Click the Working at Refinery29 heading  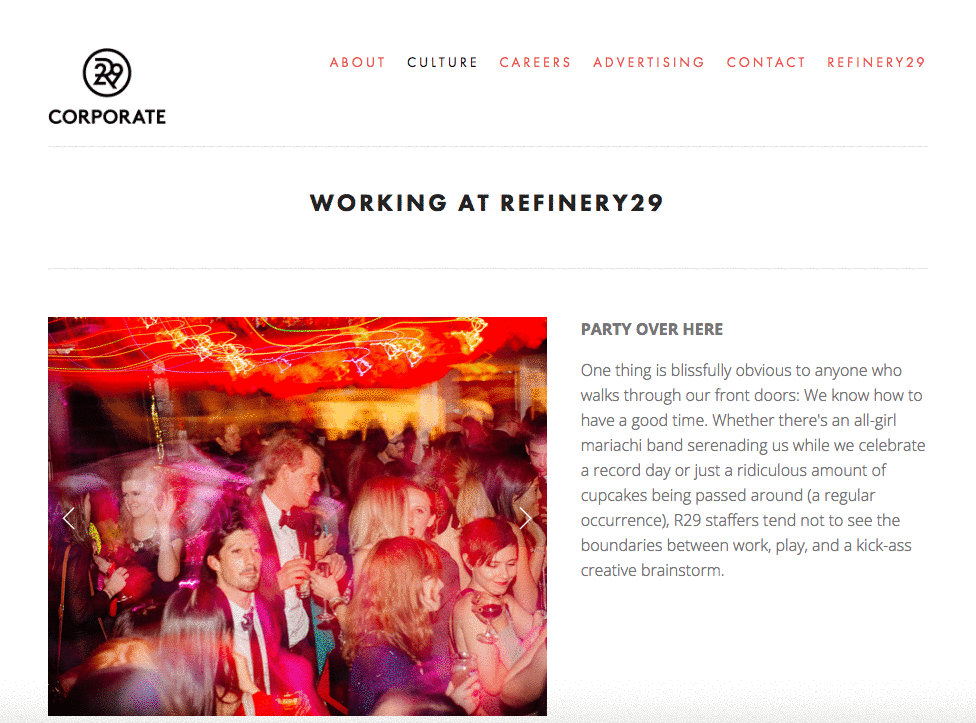[487, 203]
